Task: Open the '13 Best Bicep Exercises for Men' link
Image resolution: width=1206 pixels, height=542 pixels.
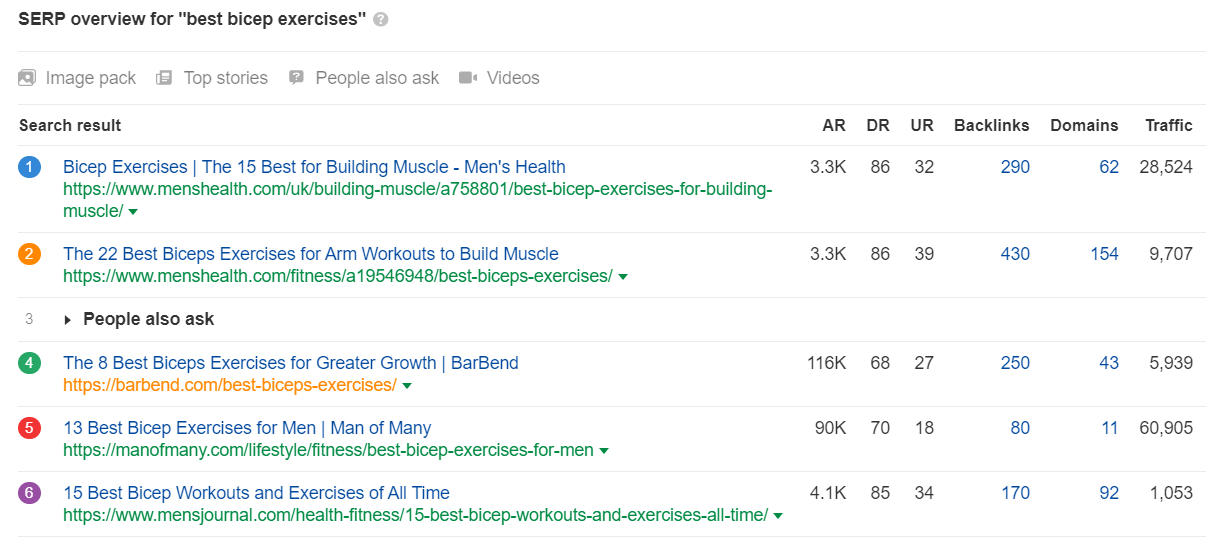Action: [246, 428]
